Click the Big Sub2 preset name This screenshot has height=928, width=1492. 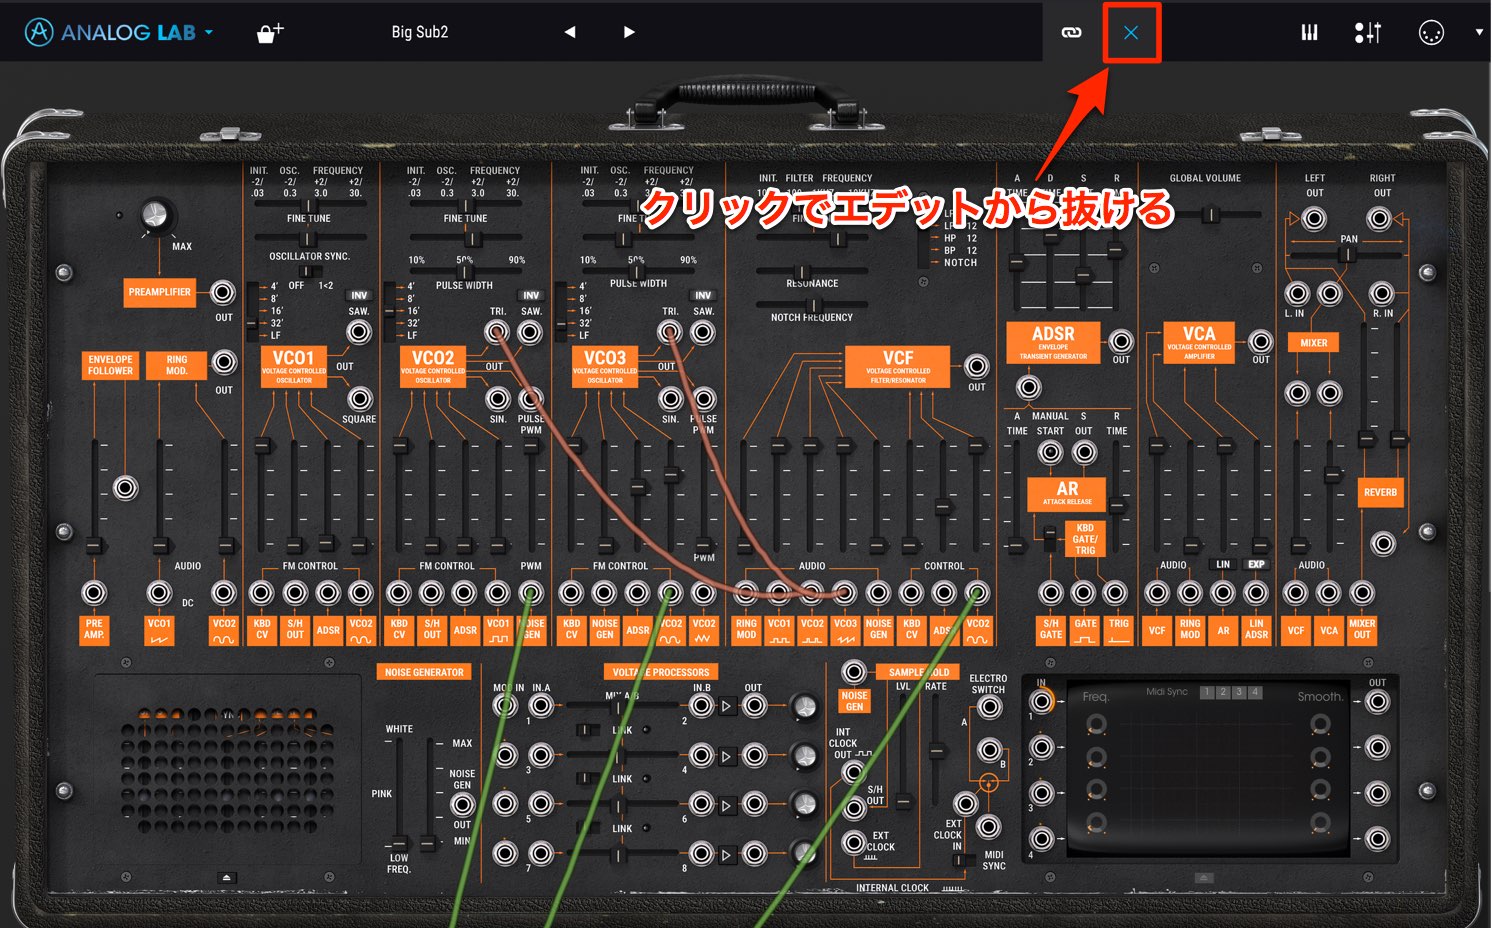tap(420, 32)
